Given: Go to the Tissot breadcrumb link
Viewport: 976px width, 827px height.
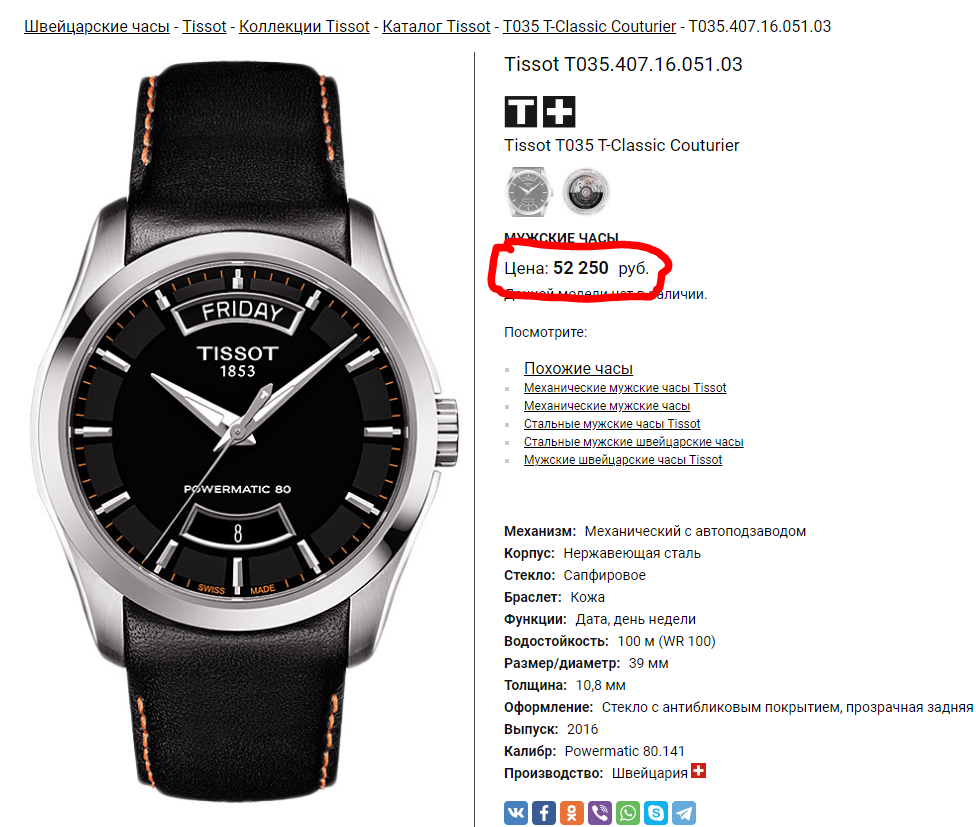Looking at the screenshot, I should coord(204,27).
